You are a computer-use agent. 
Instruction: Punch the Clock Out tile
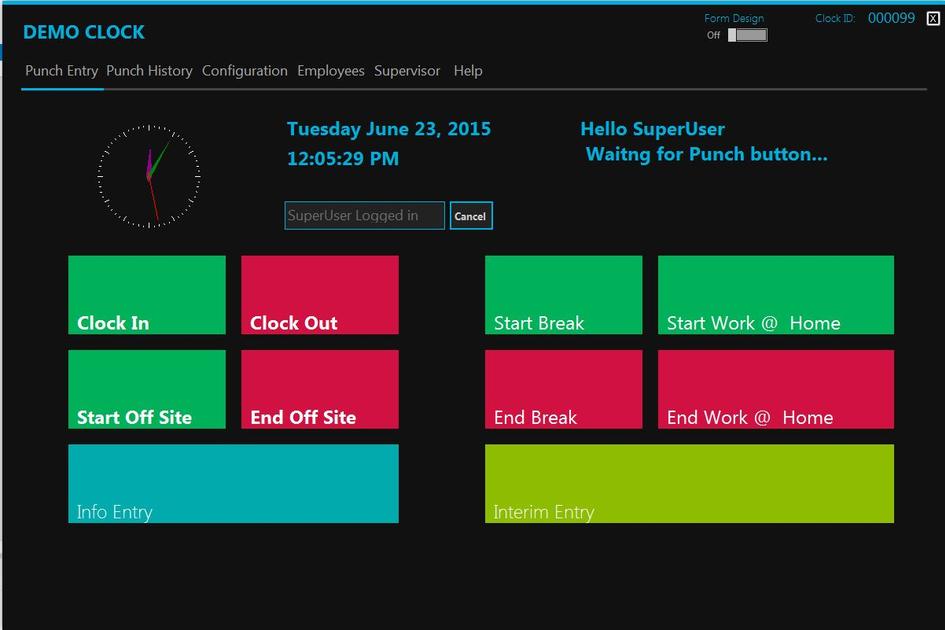pyautogui.click(x=320, y=295)
